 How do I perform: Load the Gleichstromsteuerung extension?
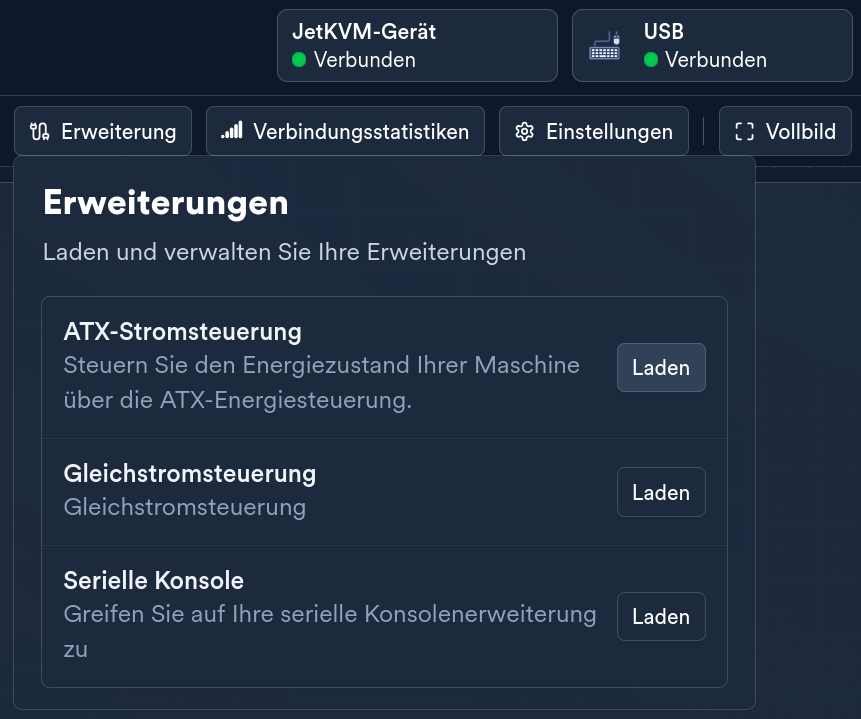pos(661,492)
